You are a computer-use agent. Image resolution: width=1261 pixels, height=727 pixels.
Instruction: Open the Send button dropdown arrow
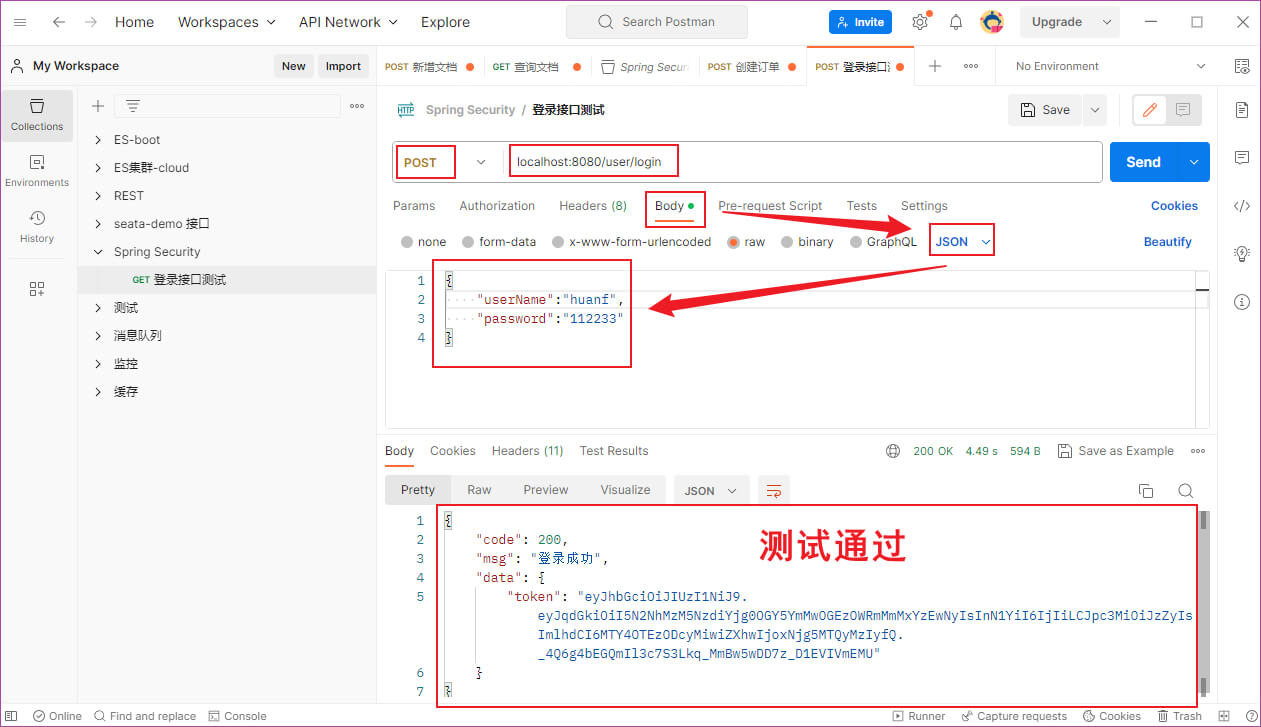(1194, 162)
